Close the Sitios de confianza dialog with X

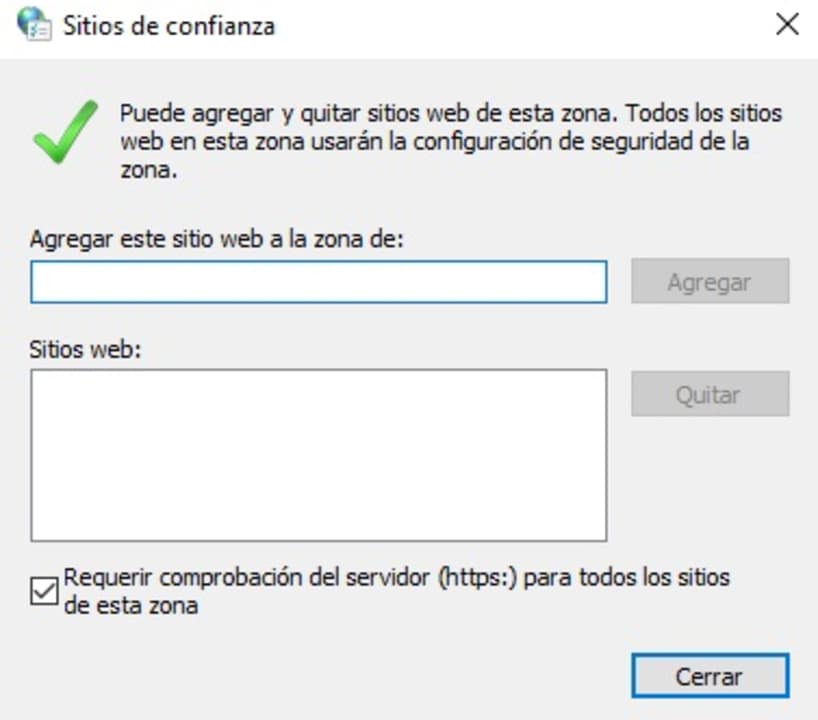tap(787, 25)
